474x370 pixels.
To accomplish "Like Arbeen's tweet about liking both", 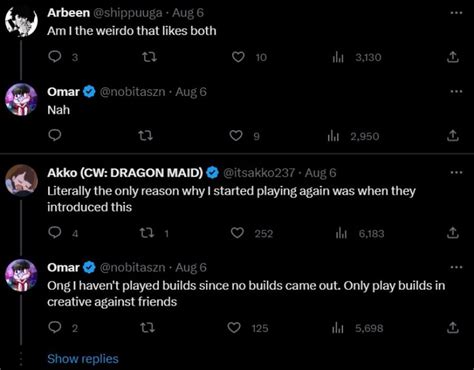I will tap(238, 57).
